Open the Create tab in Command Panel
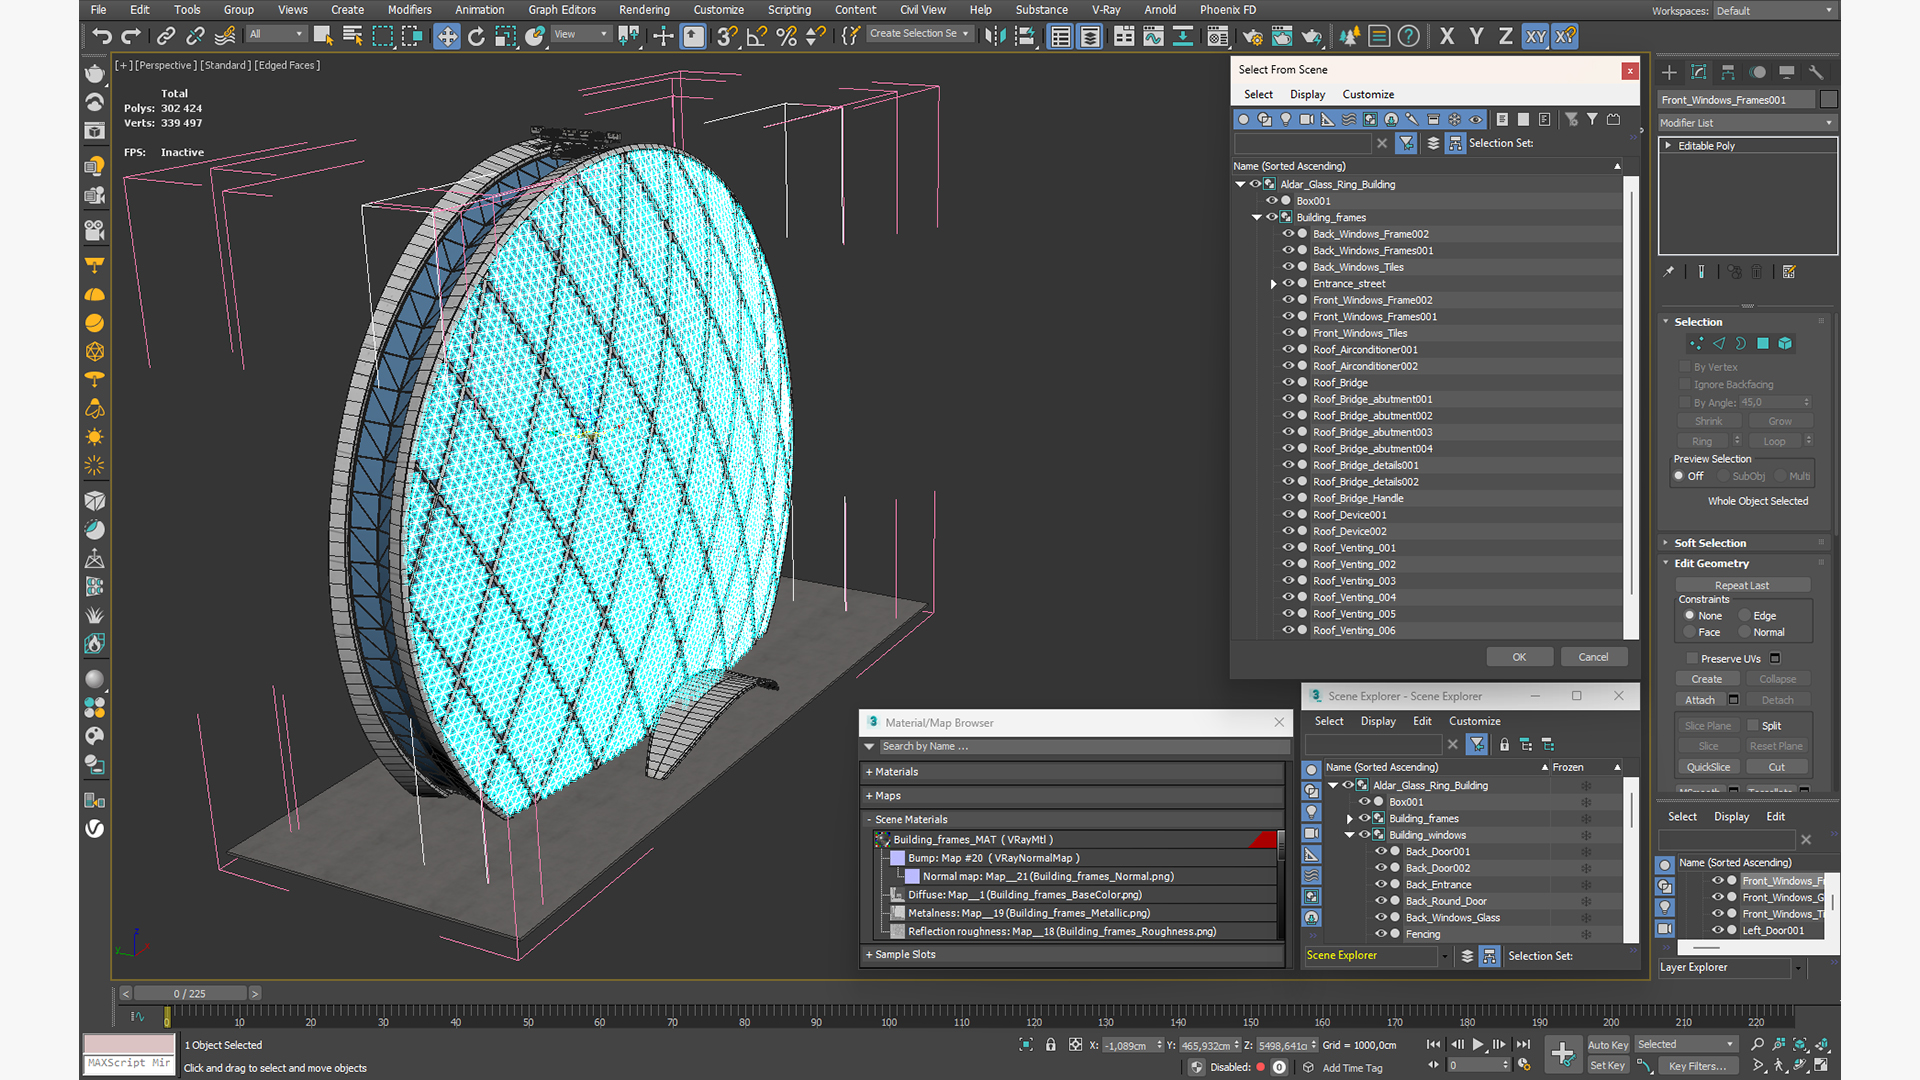The width and height of the screenshot is (1920, 1080). pos(1669,72)
